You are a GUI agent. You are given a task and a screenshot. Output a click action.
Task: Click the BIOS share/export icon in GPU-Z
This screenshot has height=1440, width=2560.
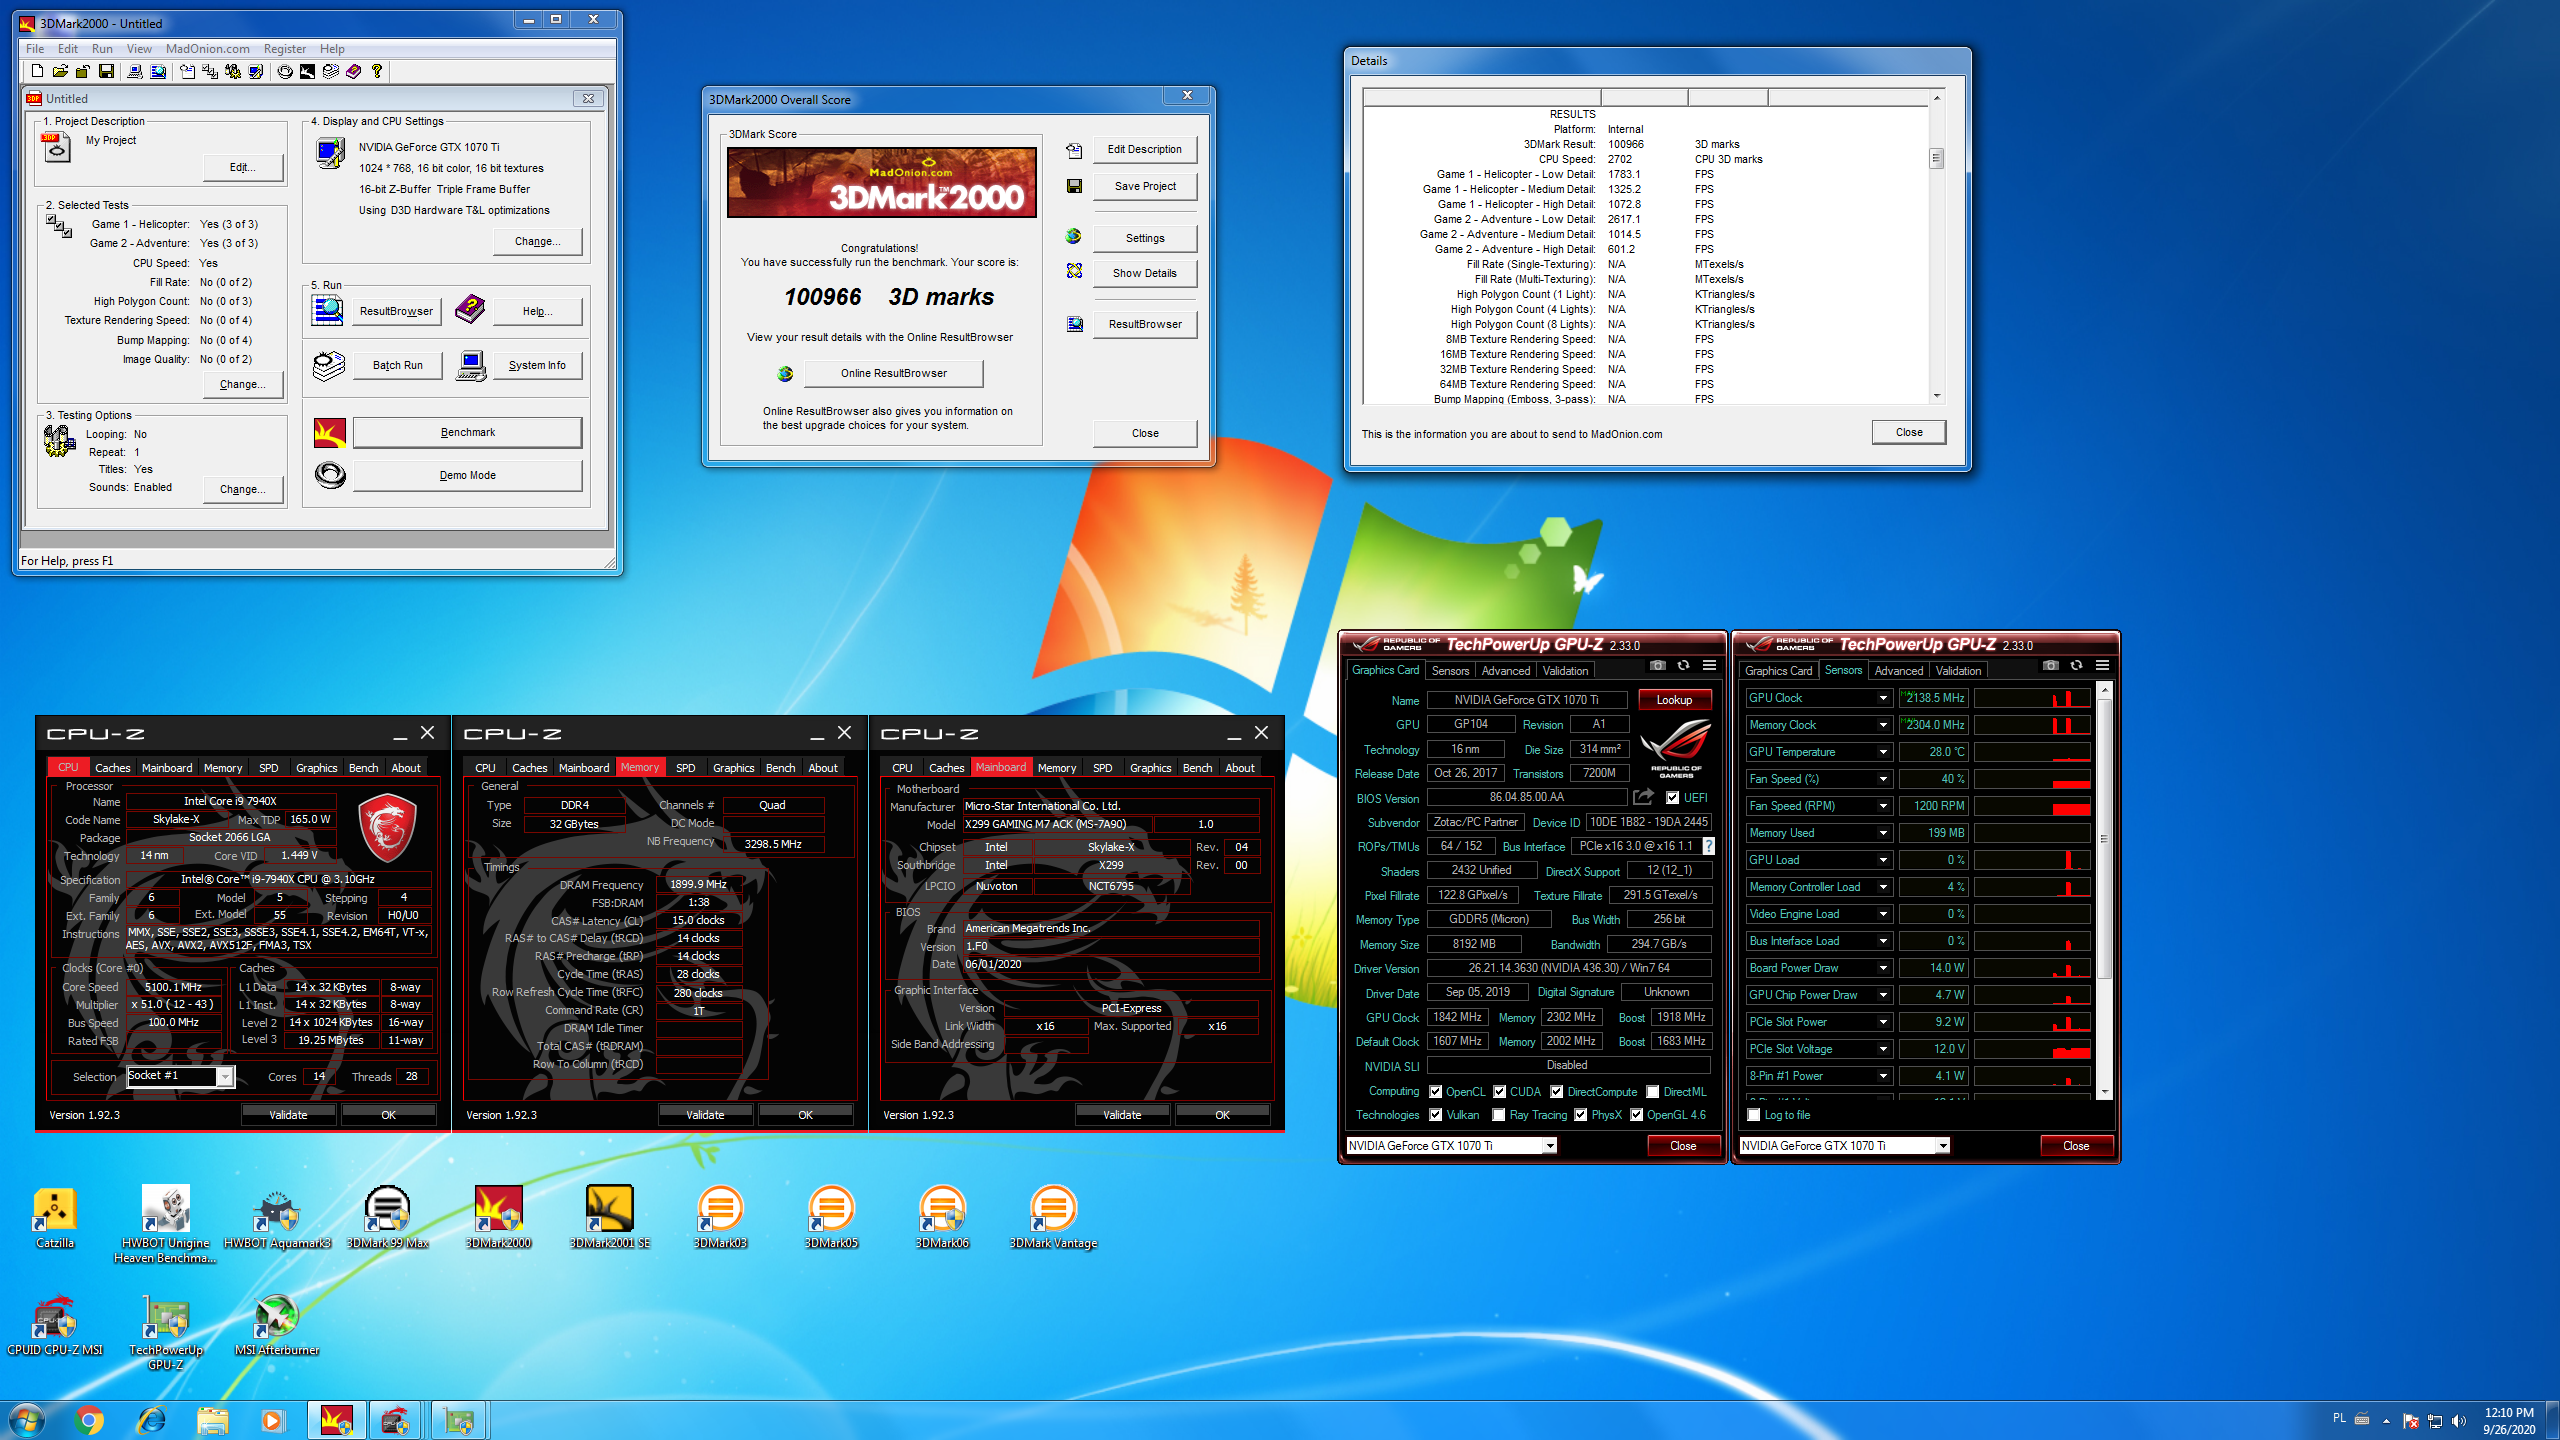point(1643,797)
